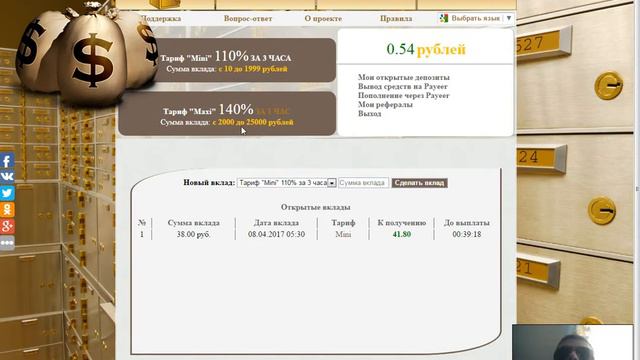The image size is (640, 360).
Task: Open Мои открытые депозиты link
Action: [x=404, y=77]
